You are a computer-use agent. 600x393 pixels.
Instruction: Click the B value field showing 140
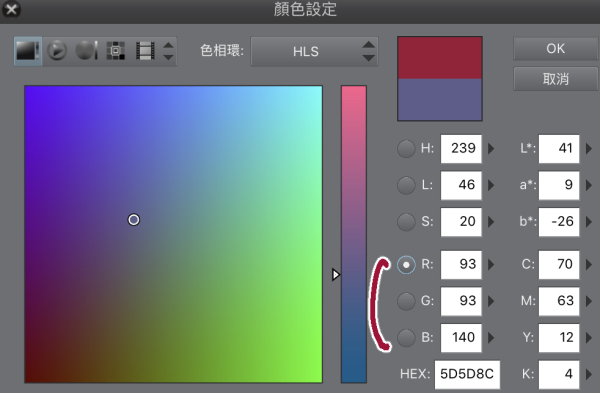click(461, 338)
